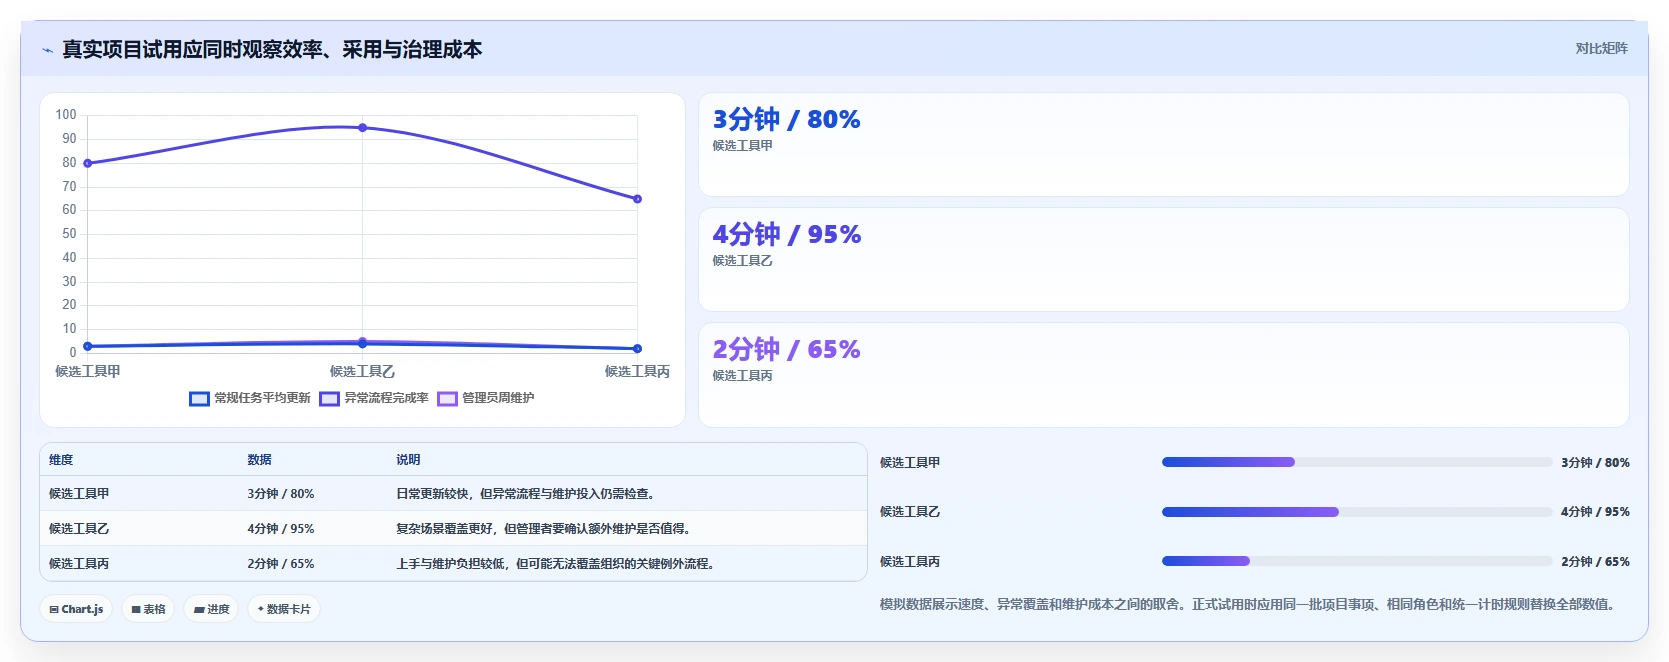The height and width of the screenshot is (662, 1669).
Task: Select the 2分钟 / 65% data card
Action: [1163, 375]
